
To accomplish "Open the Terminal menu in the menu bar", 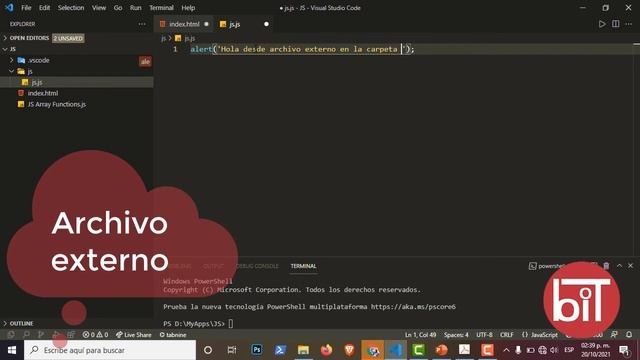I will [x=161, y=8].
